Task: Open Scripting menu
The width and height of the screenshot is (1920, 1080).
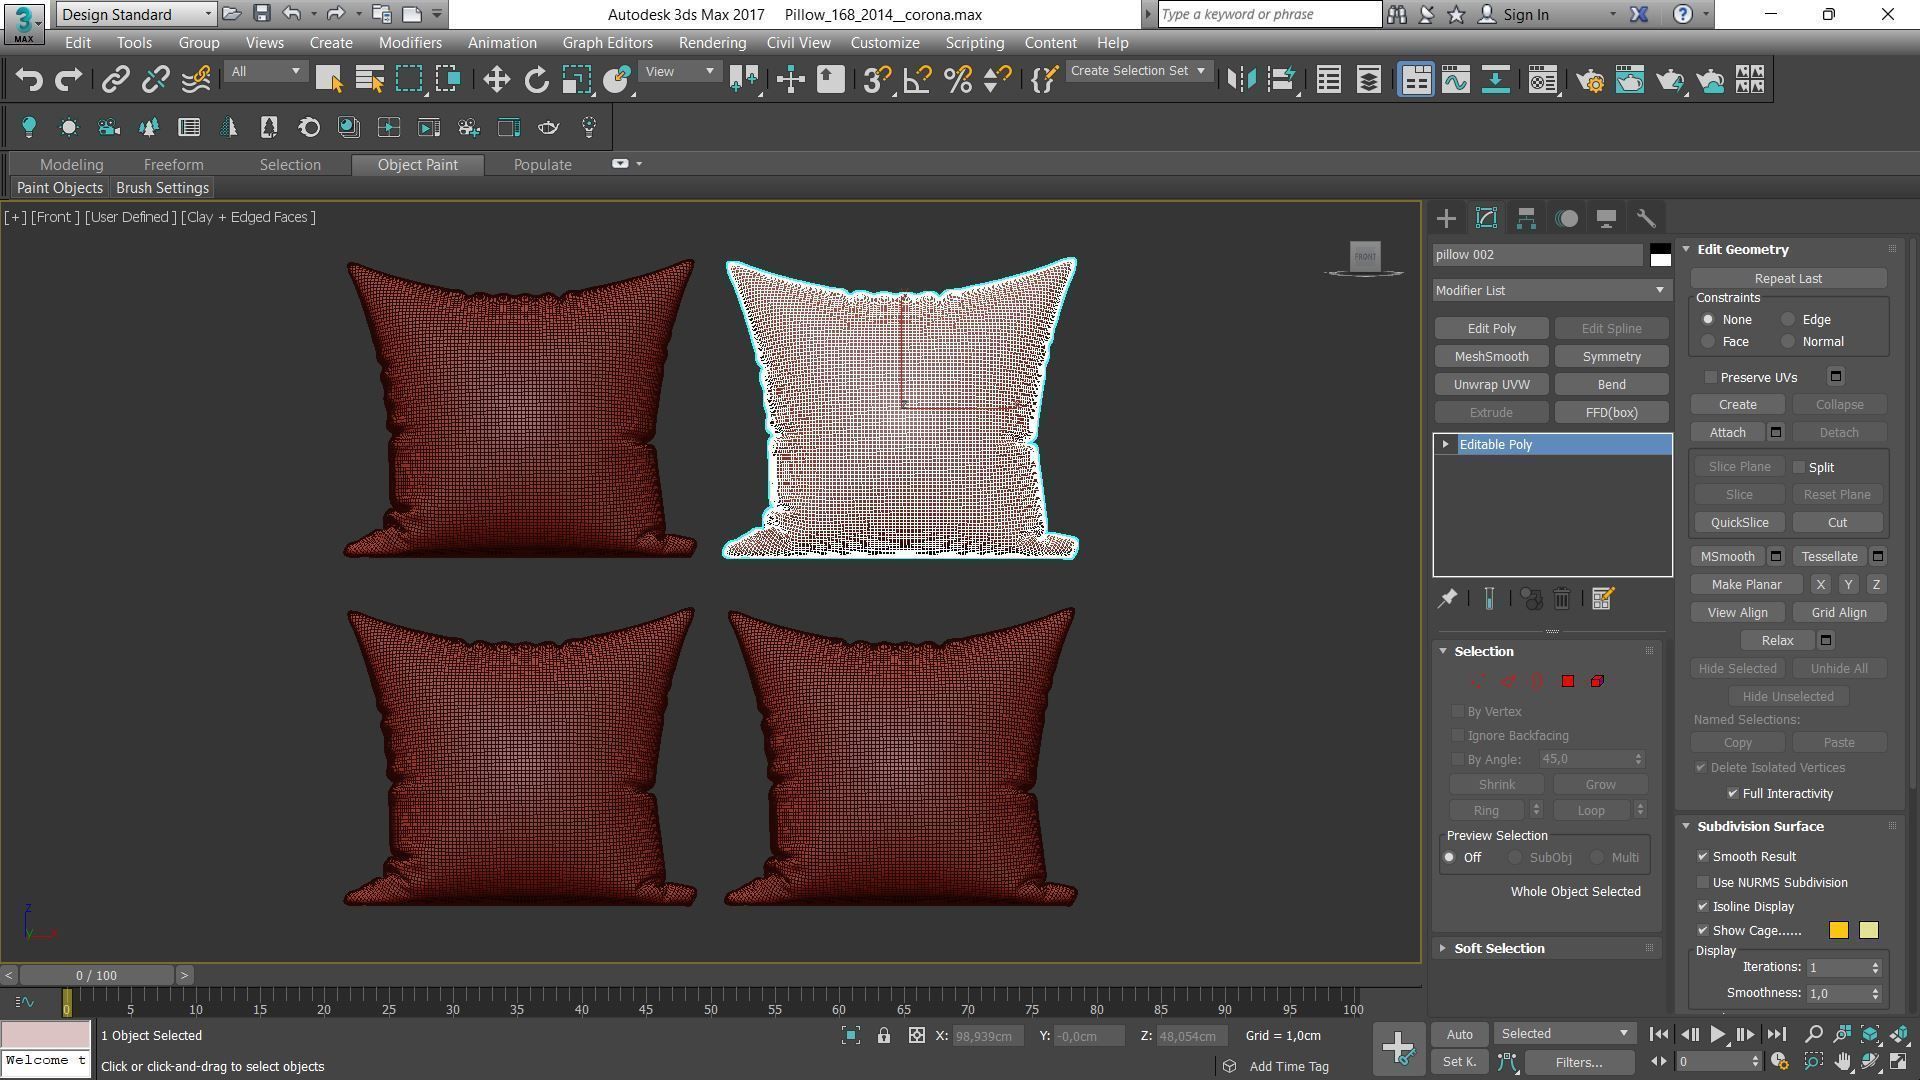Action: pyautogui.click(x=974, y=43)
